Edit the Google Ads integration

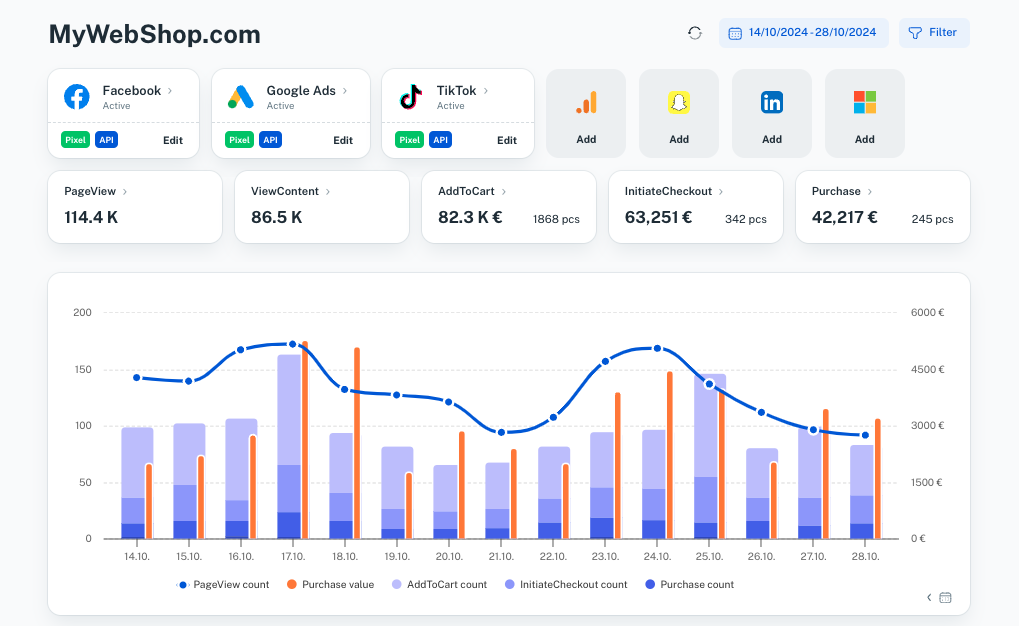343,140
